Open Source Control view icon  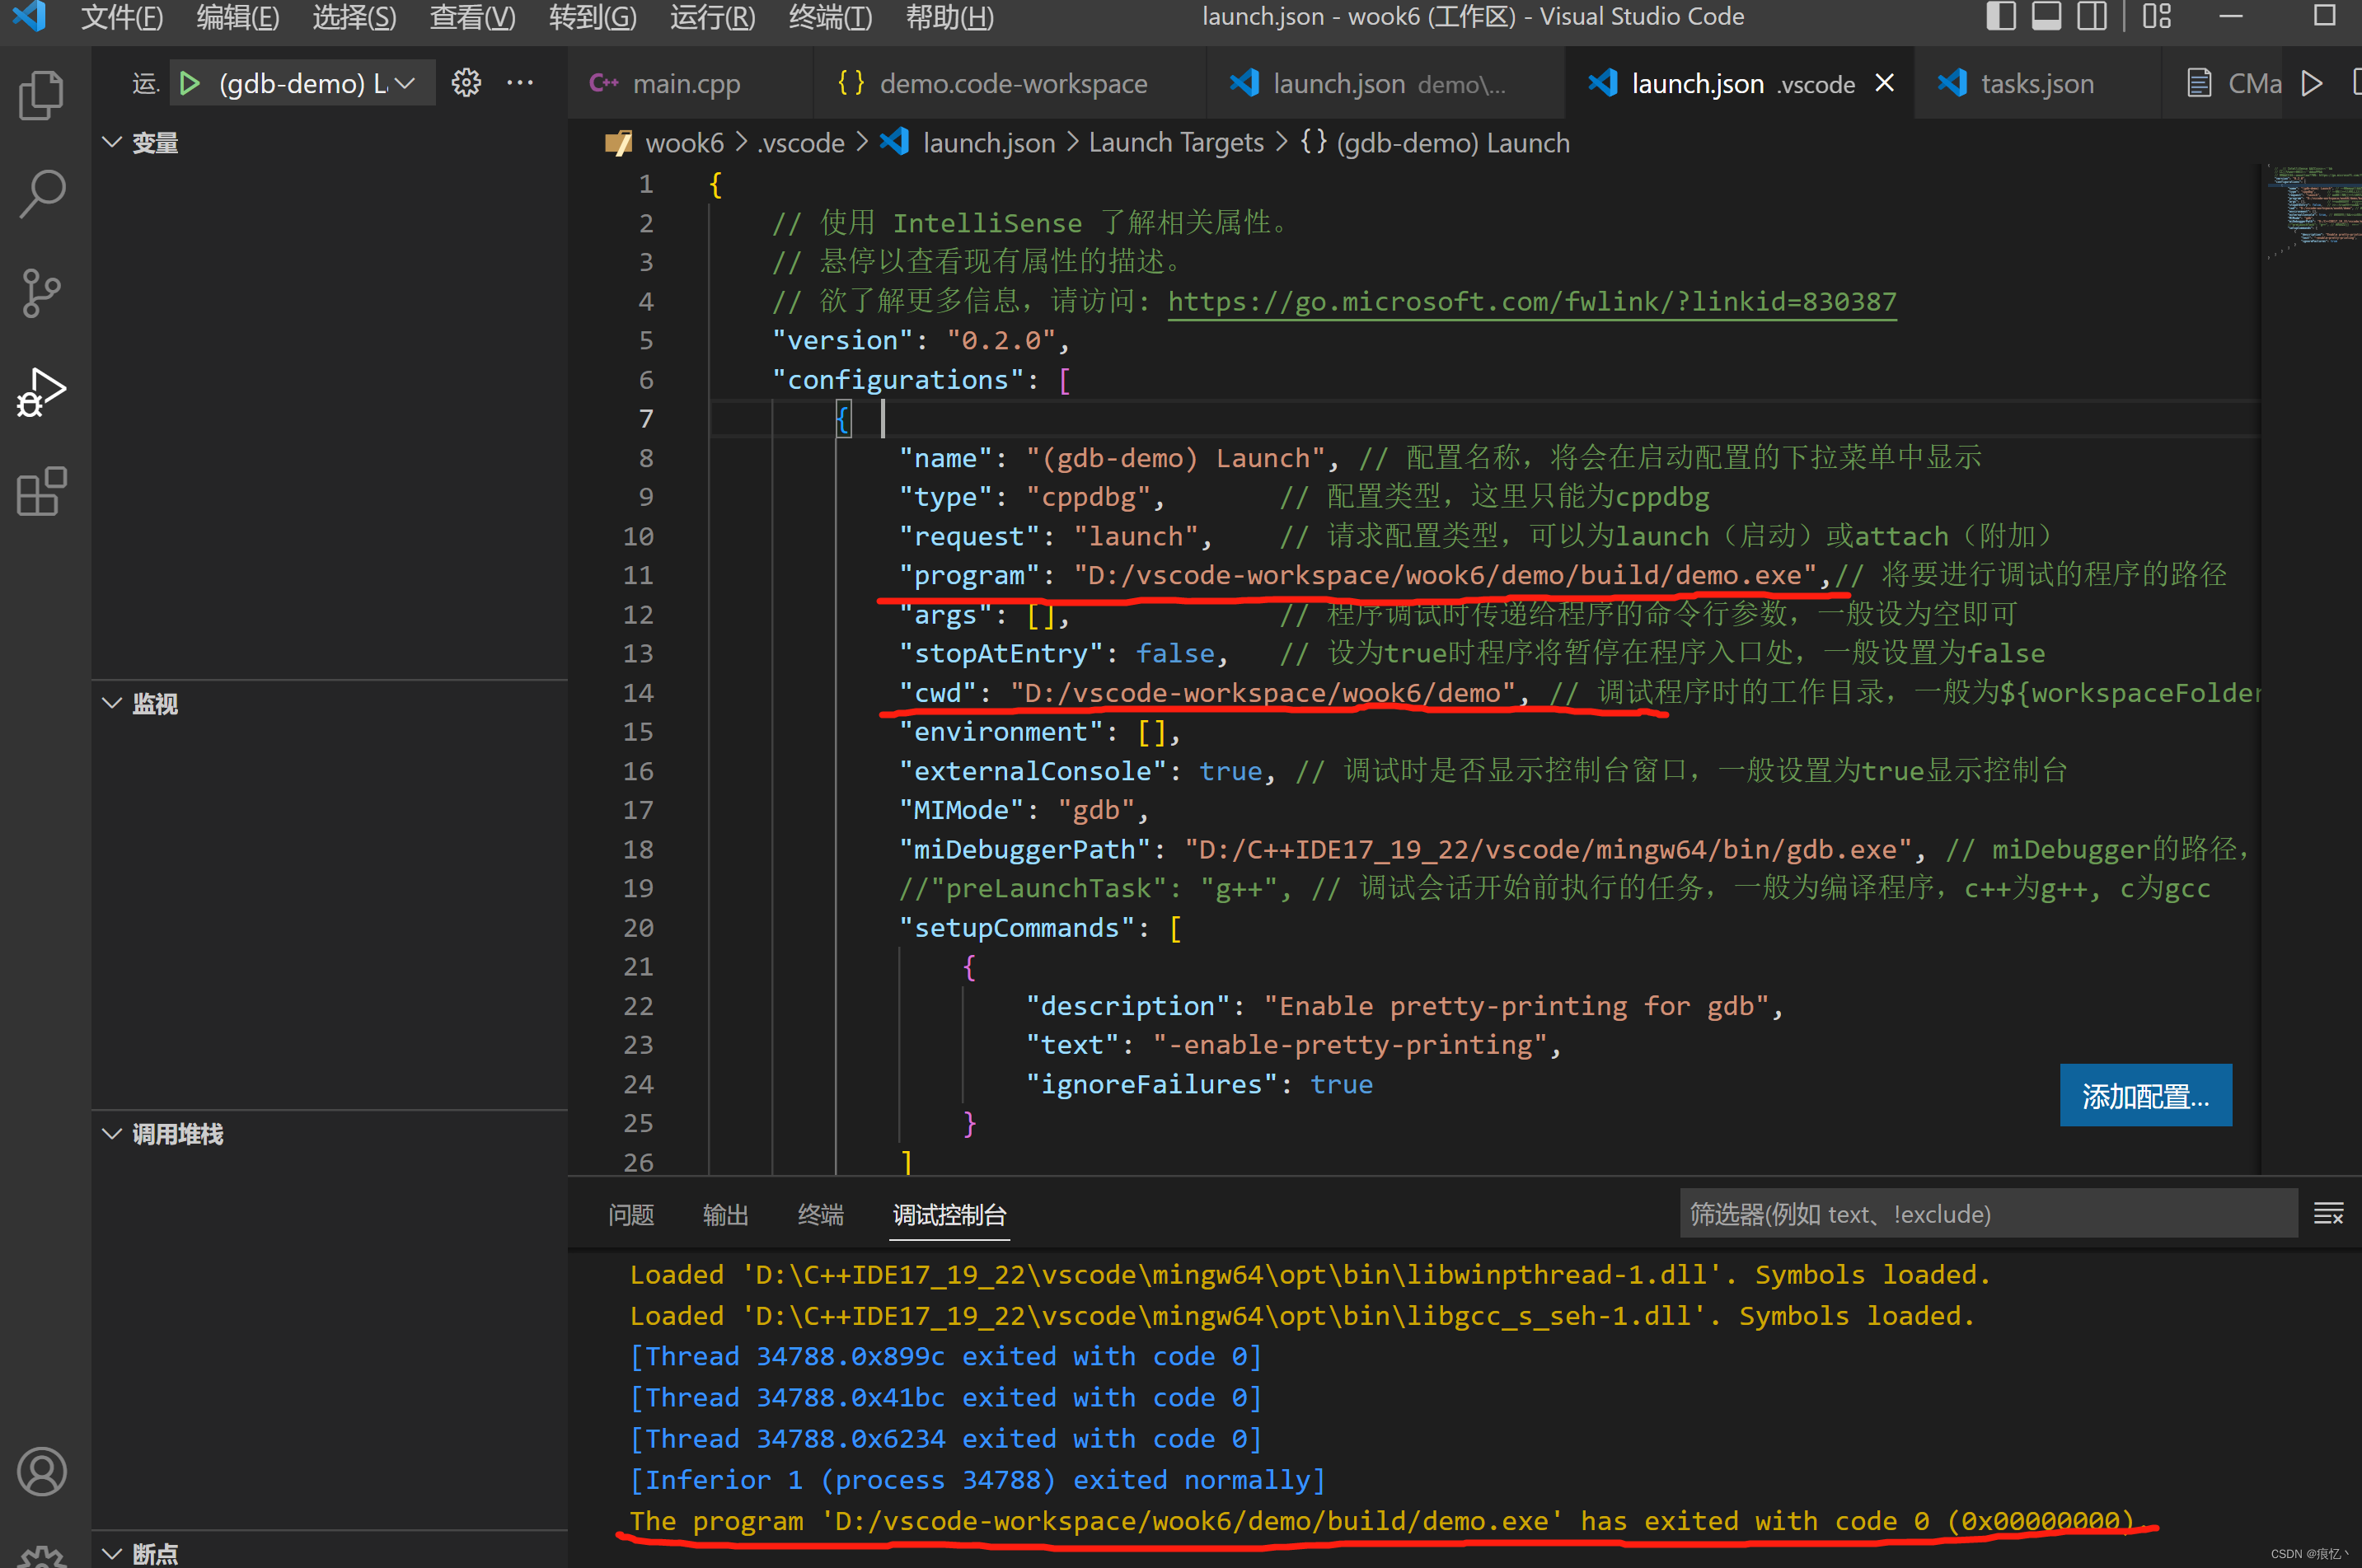(42, 293)
